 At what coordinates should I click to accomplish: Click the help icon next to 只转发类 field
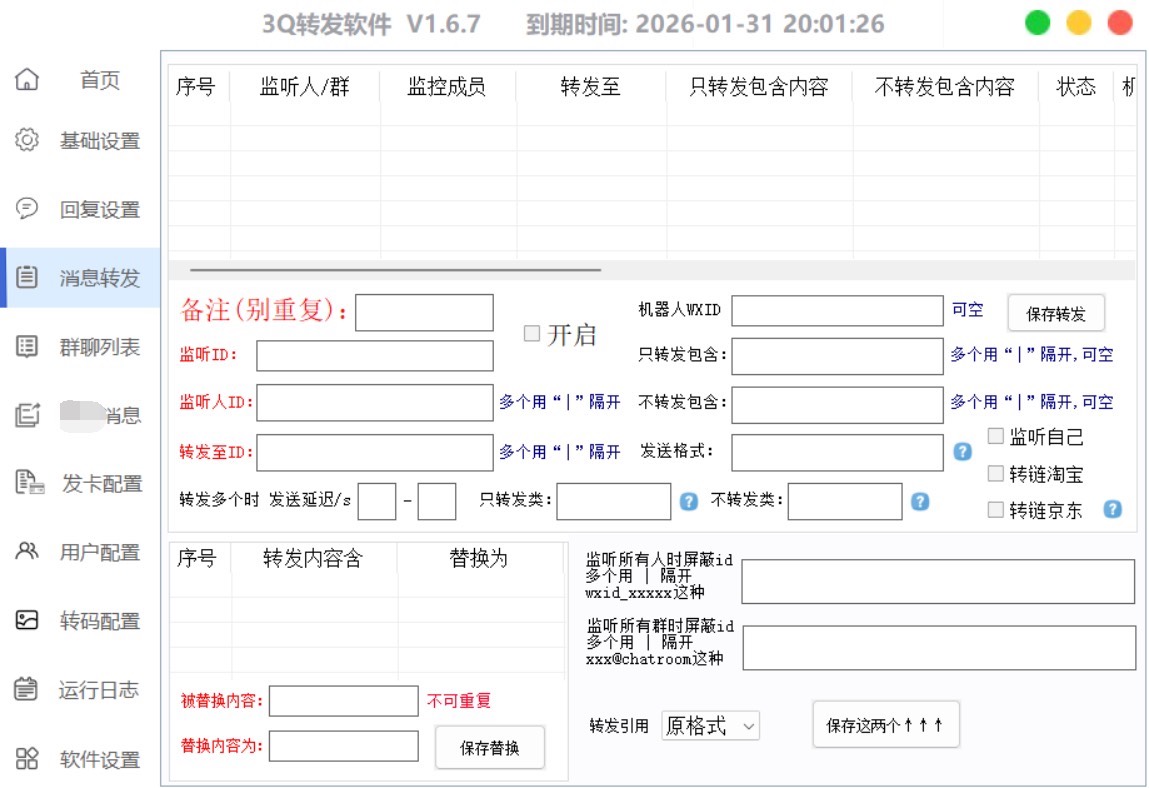coord(688,501)
